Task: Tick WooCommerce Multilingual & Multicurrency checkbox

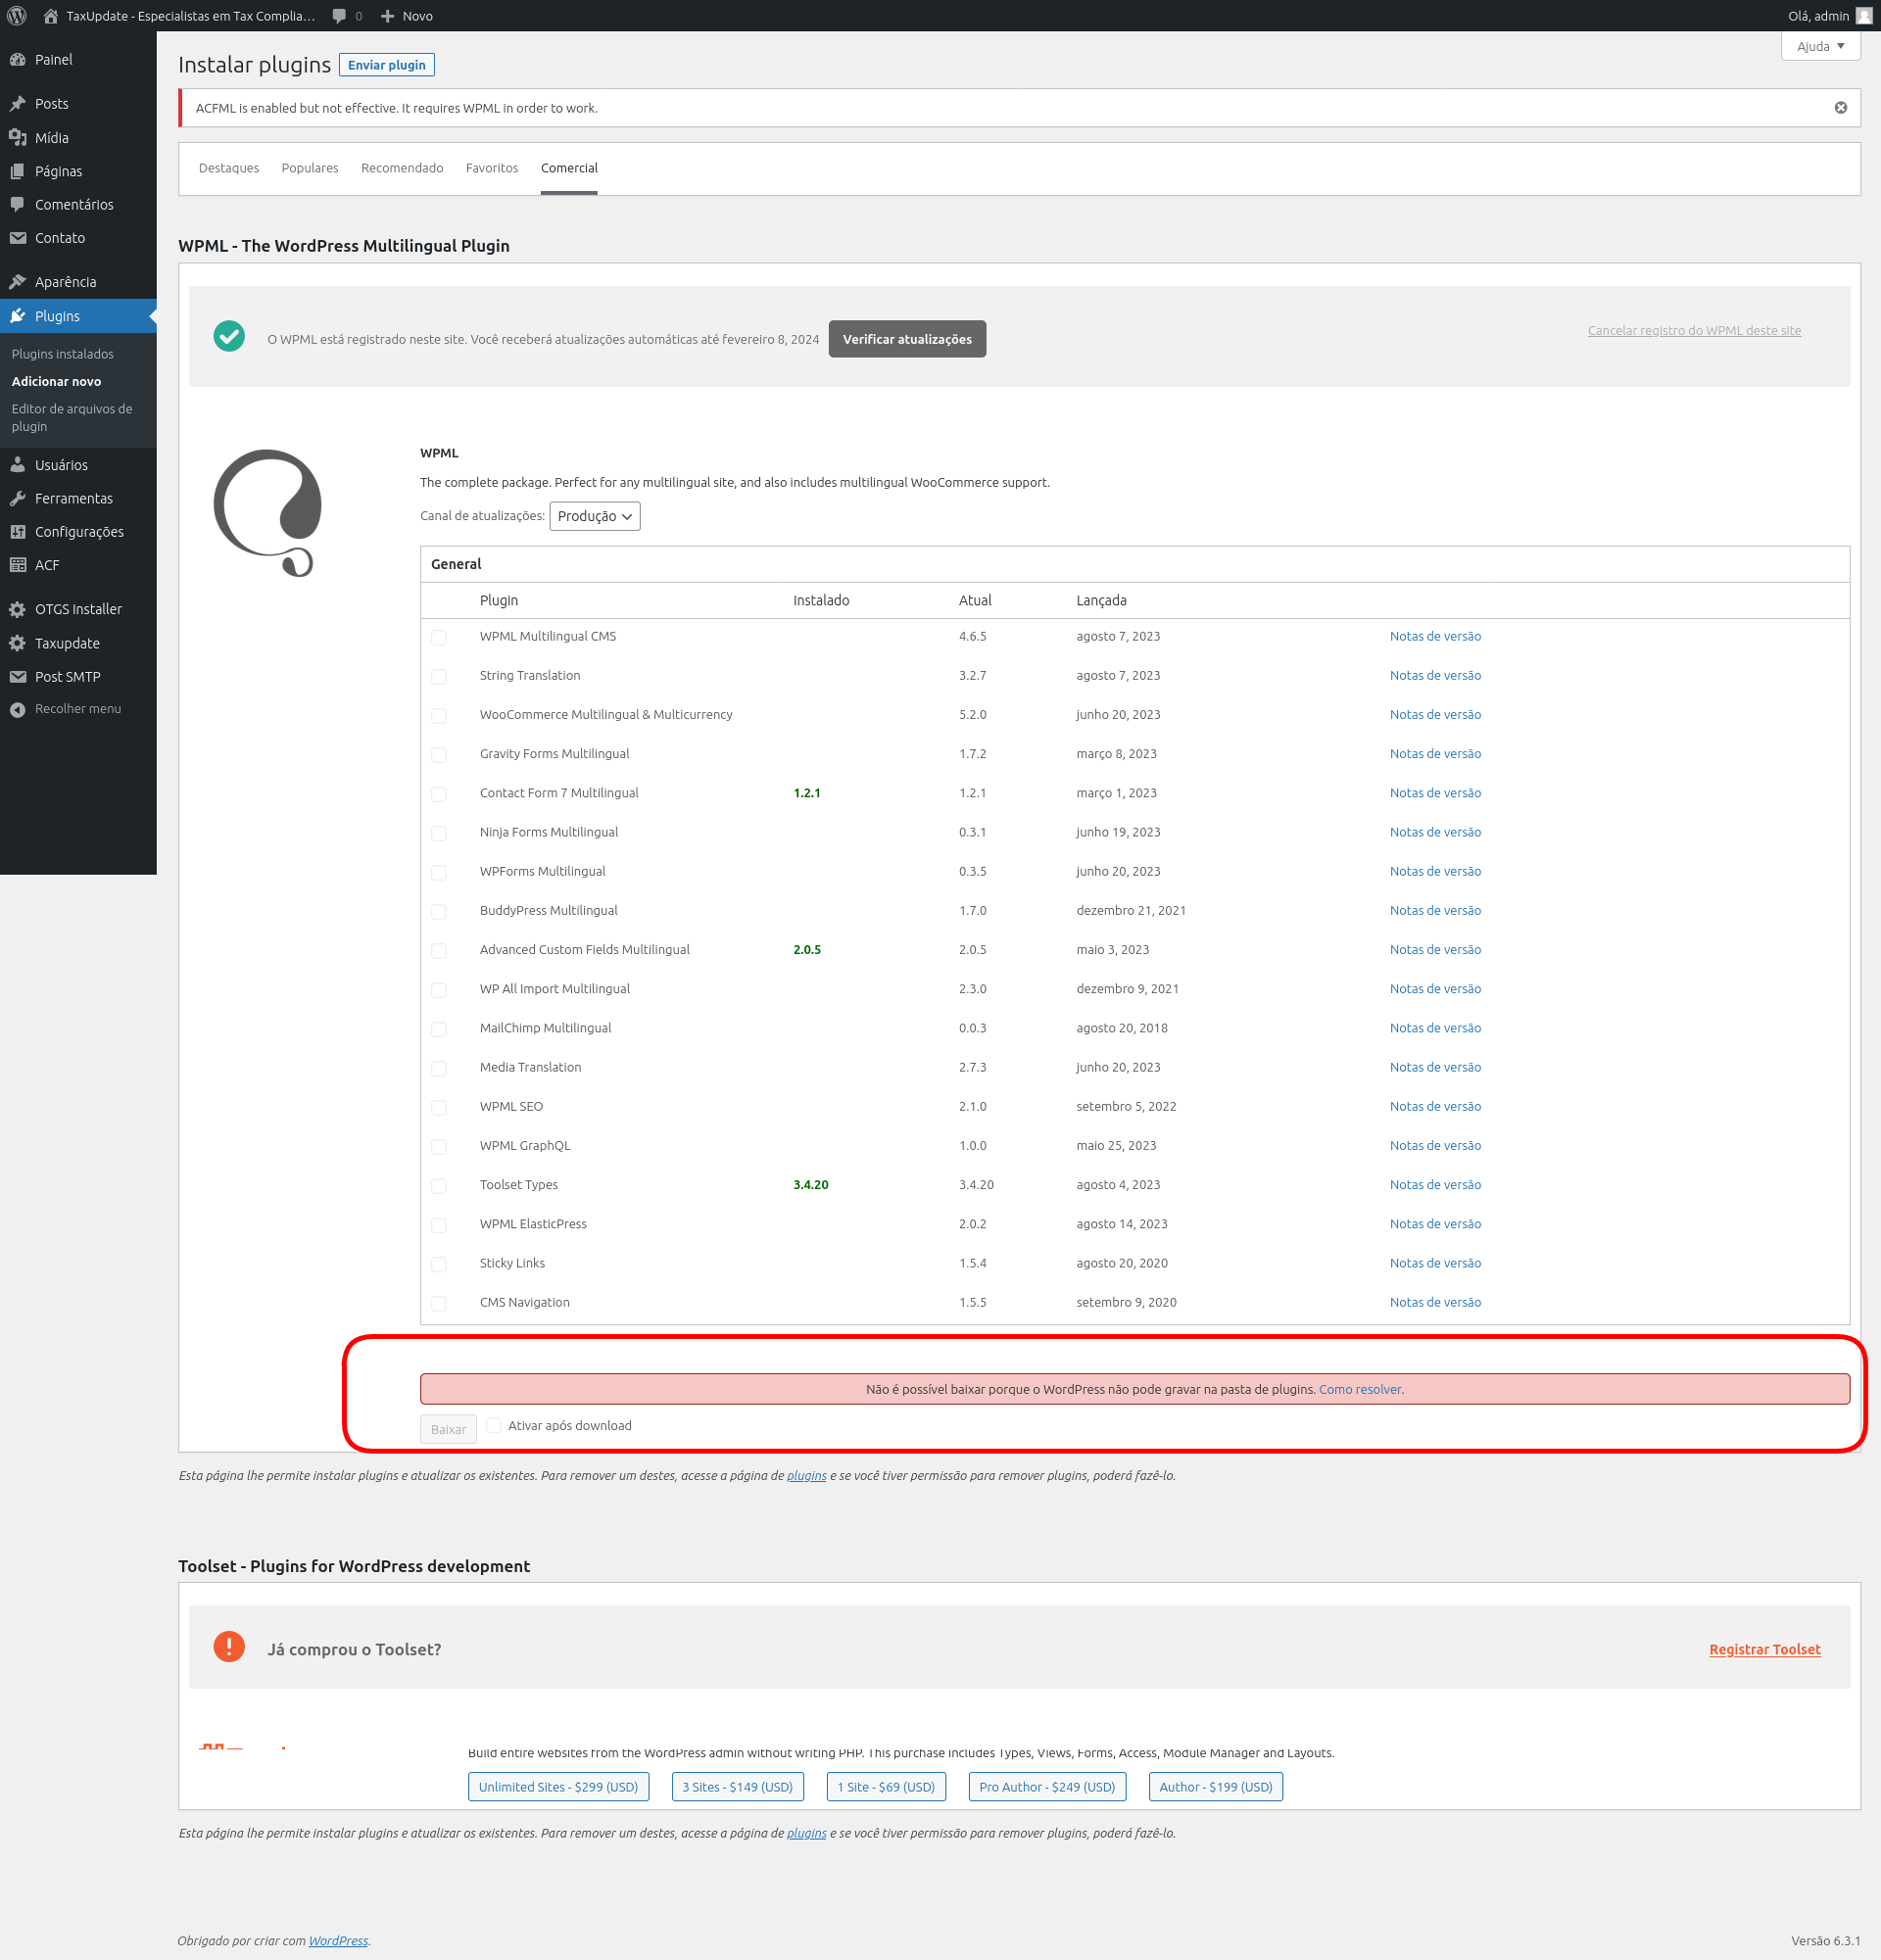Action: [x=439, y=716]
